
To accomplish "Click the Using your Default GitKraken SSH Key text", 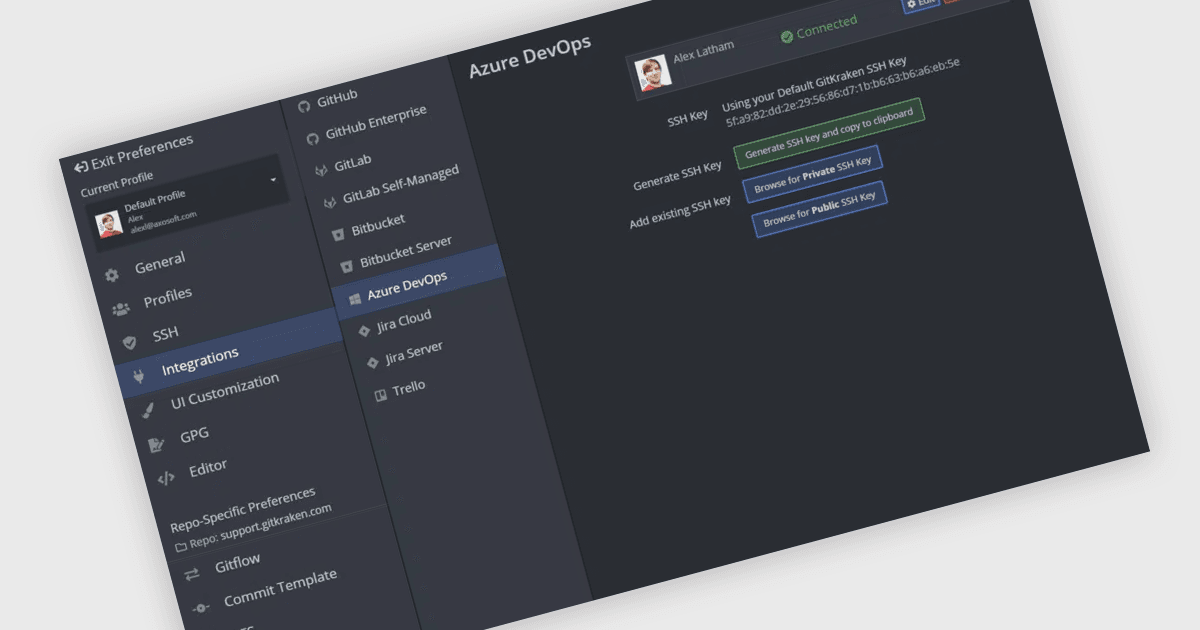I will pos(814,84).
